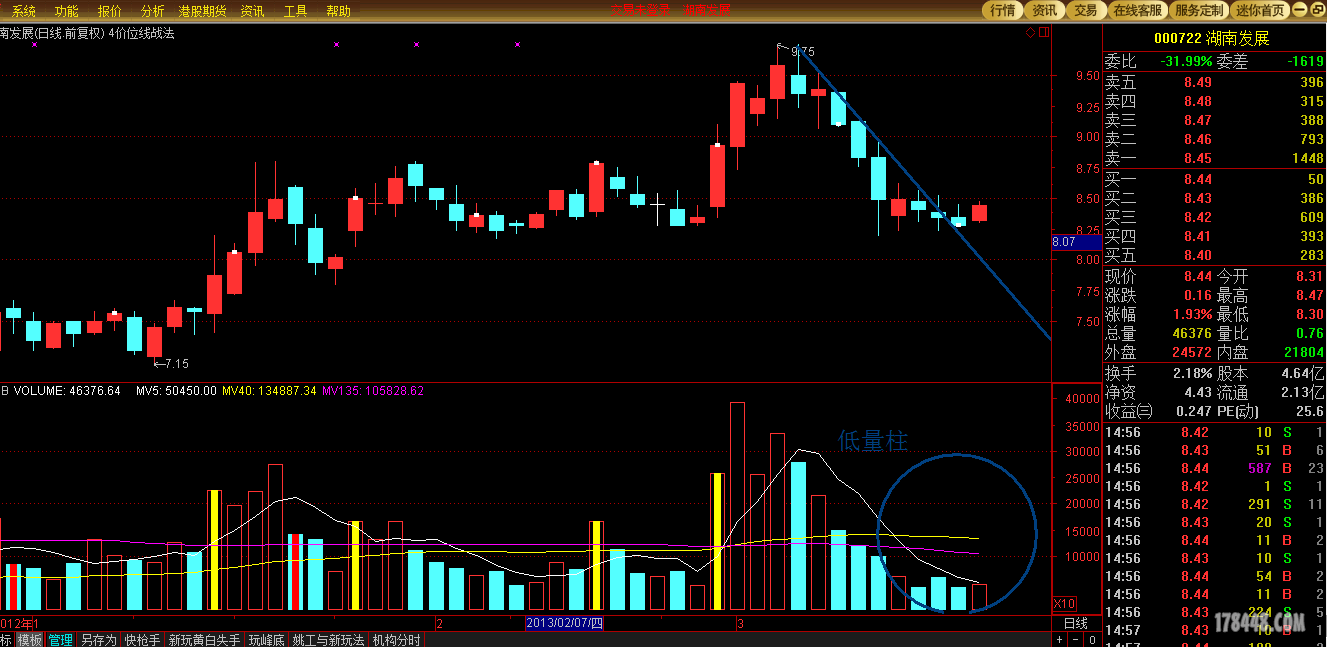Click the red split-panel icon above the price axis
This screenshot has height=647, width=1327.
point(1044,32)
